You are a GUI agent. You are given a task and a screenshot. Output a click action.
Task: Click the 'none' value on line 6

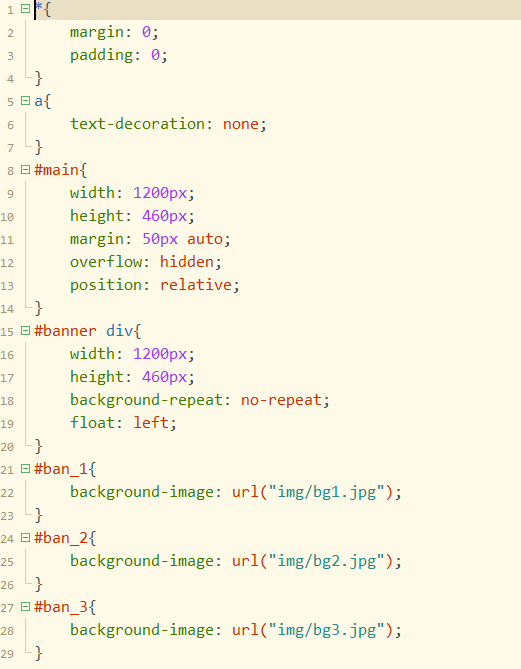pos(241,124)
